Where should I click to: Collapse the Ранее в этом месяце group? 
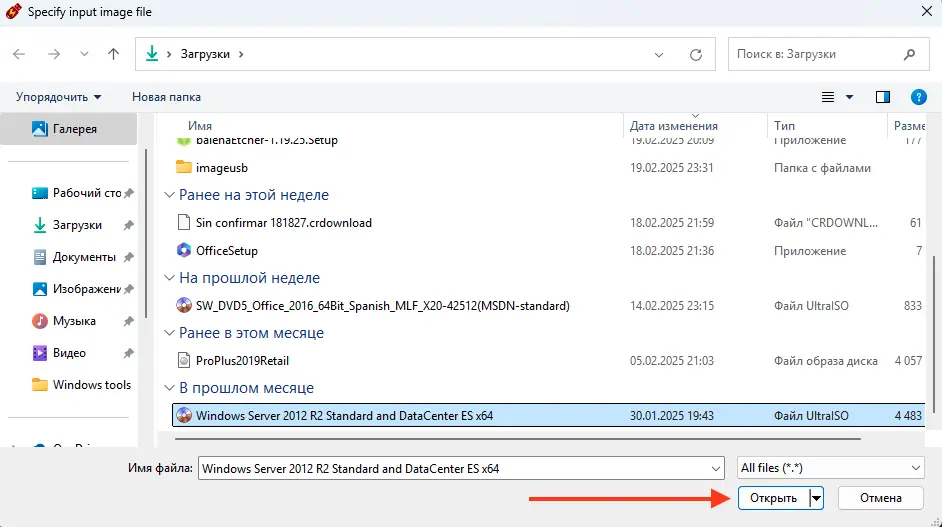tap(169, 333)
